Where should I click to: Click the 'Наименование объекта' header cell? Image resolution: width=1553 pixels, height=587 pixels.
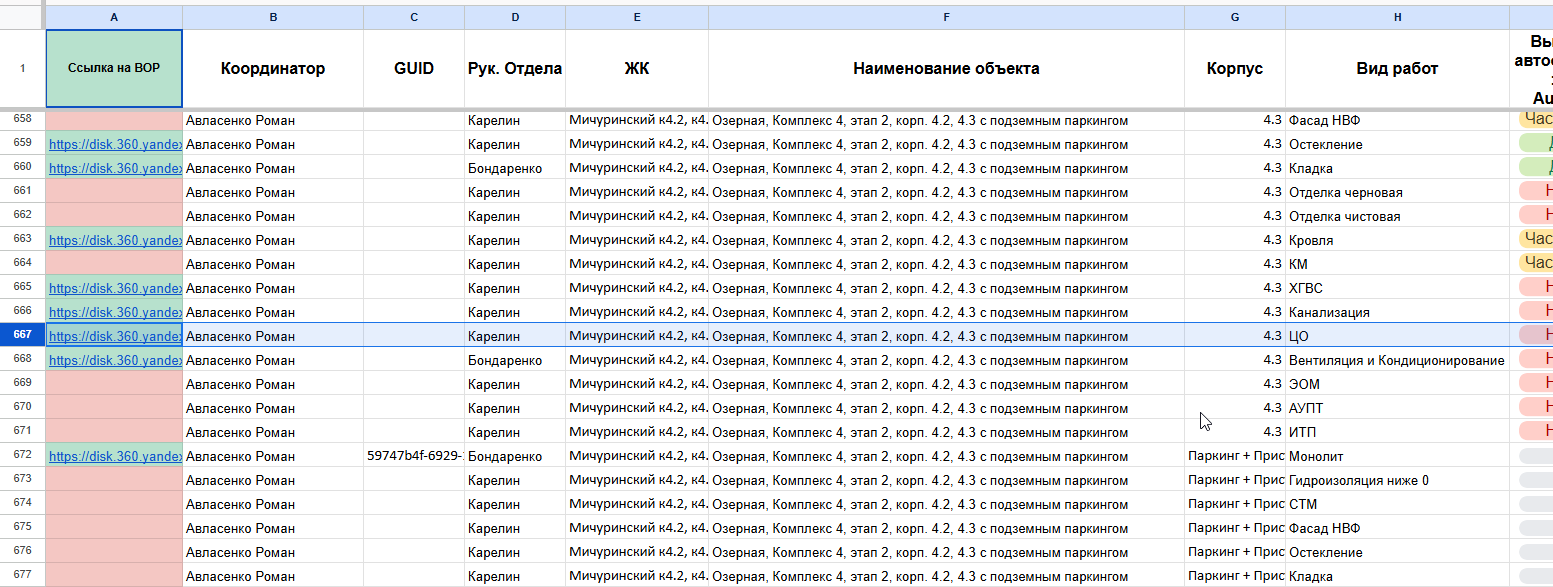pos(946,68)
